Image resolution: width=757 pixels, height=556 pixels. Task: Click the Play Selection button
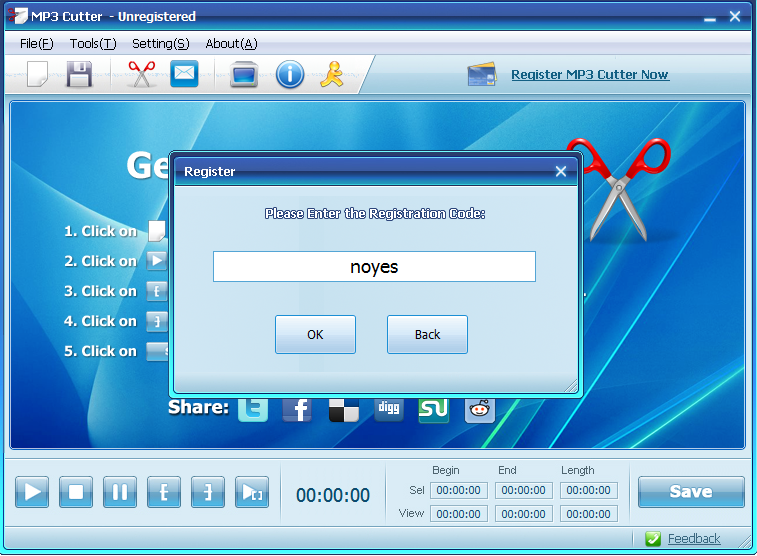(252, 492)
